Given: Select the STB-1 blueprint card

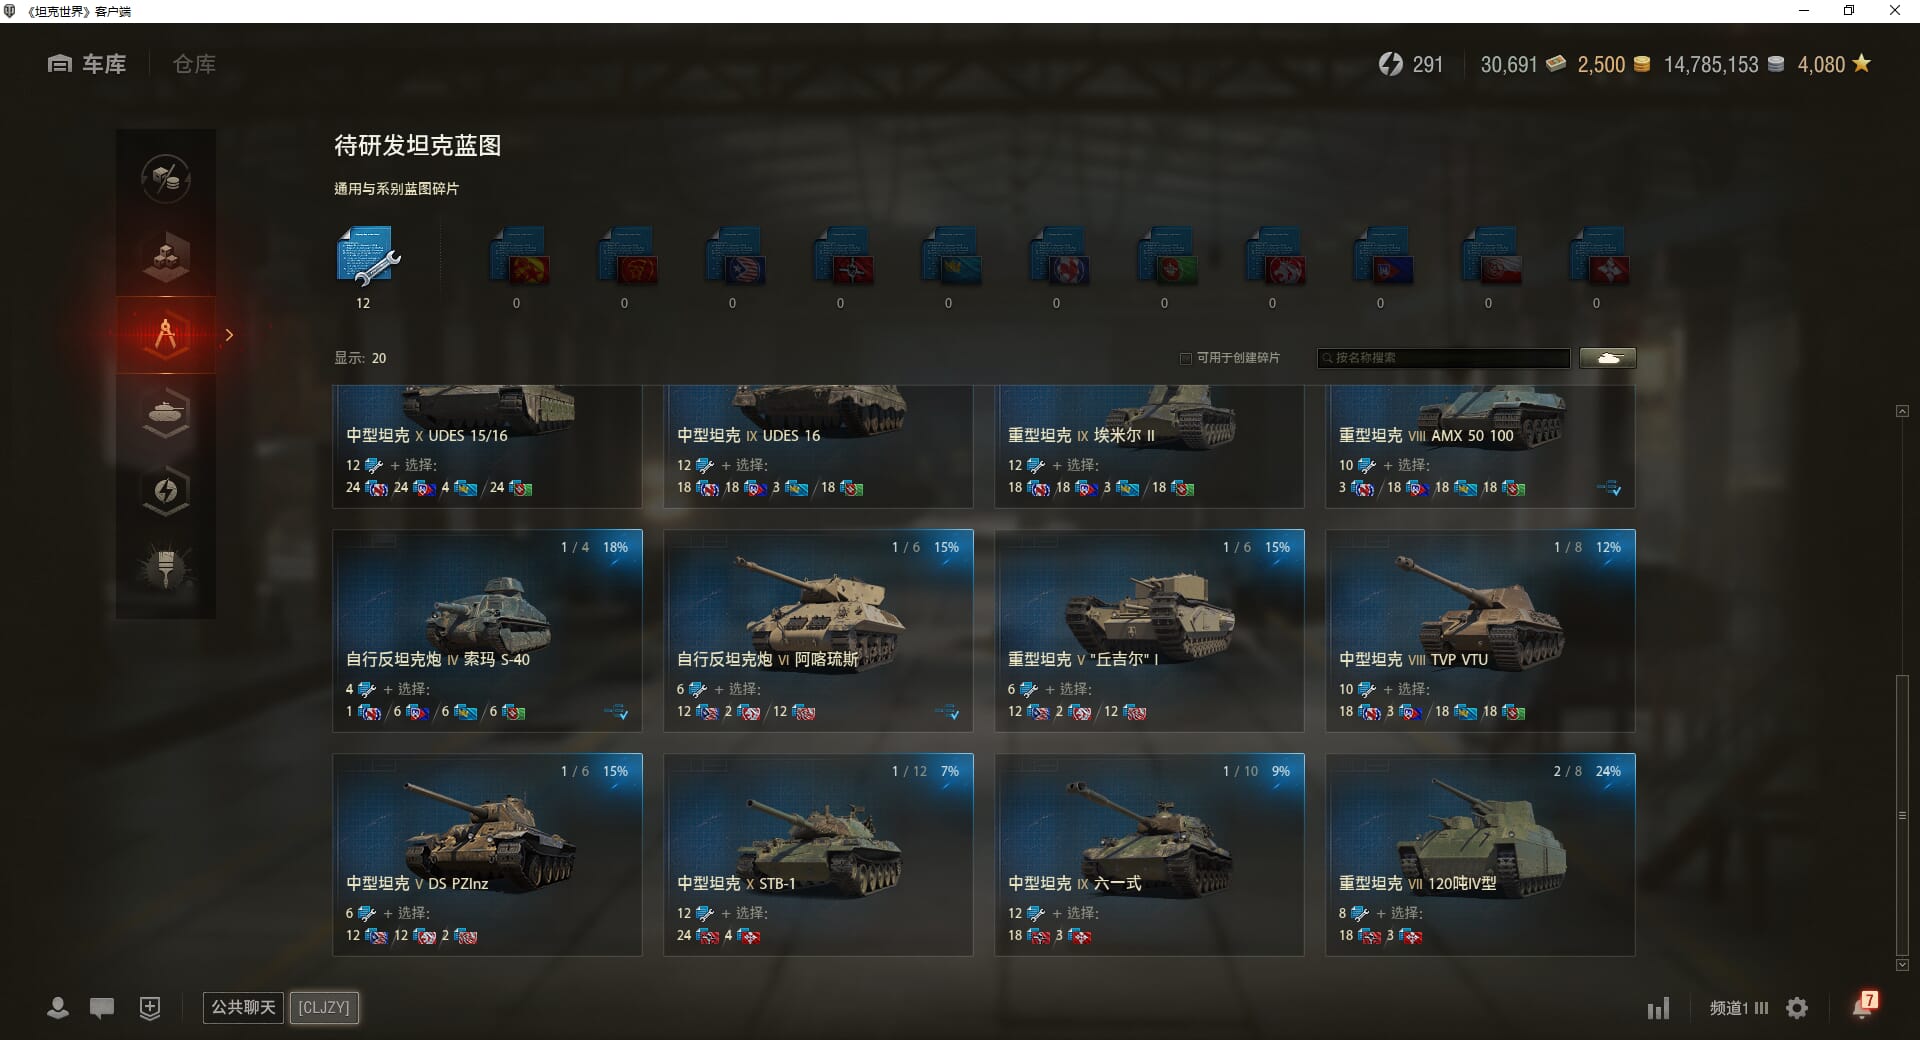Looking at the screenshot, I should (818, 854).
